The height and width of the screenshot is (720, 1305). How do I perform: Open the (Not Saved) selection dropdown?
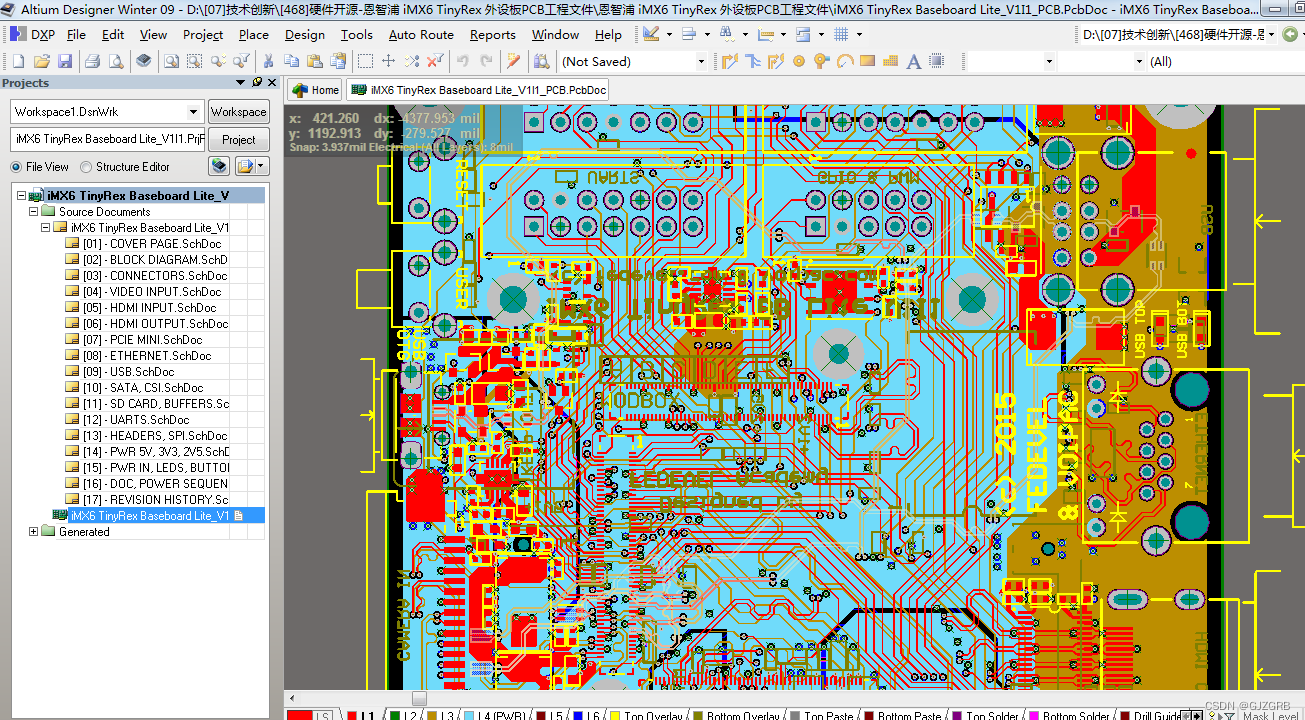coord(700,61)
